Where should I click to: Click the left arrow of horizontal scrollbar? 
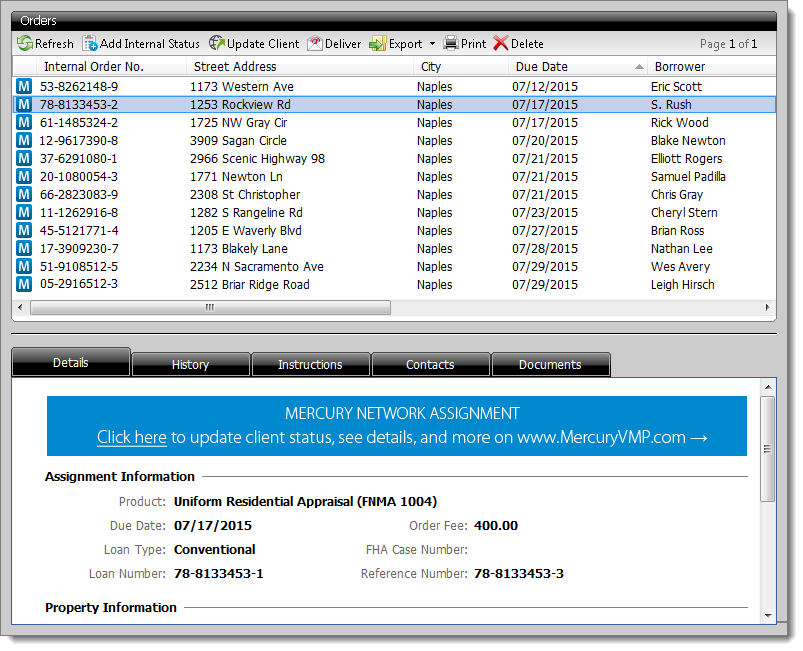pos(20,307)
